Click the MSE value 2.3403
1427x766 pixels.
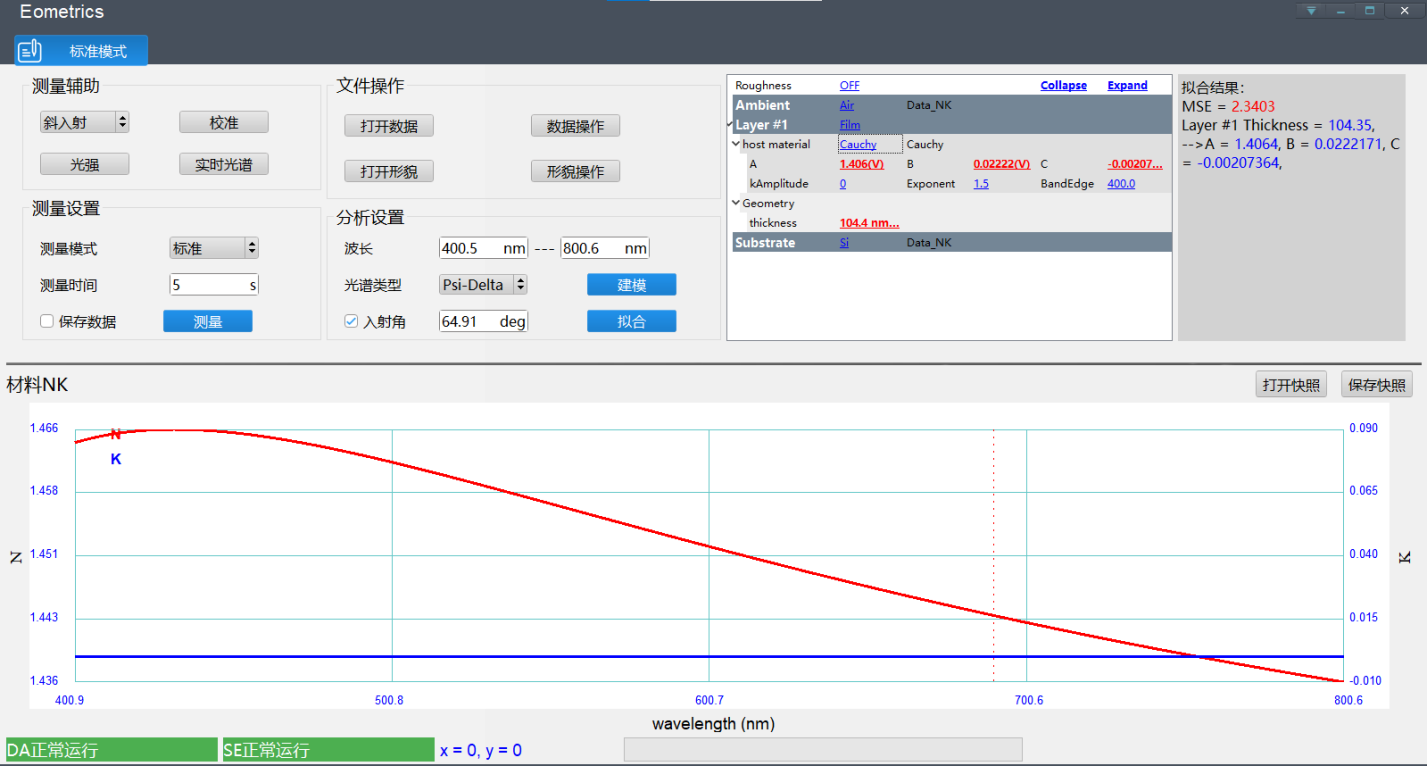(x=1253, y=106)
